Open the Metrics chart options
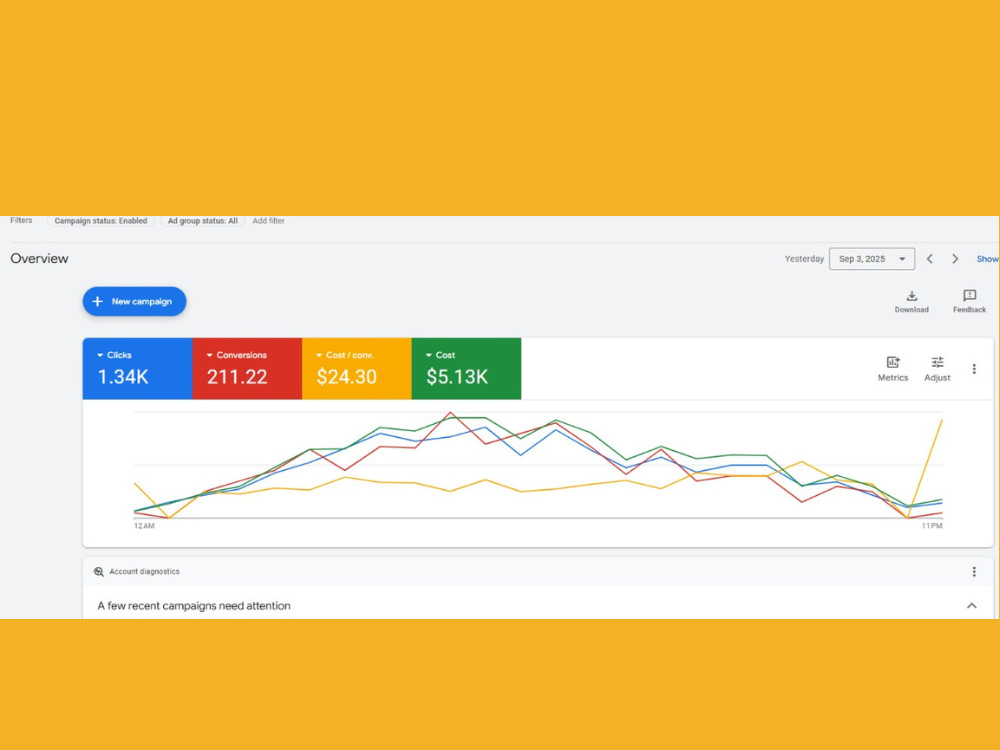The width and height of the screenshot is (1000, 750). pos(893,369)
